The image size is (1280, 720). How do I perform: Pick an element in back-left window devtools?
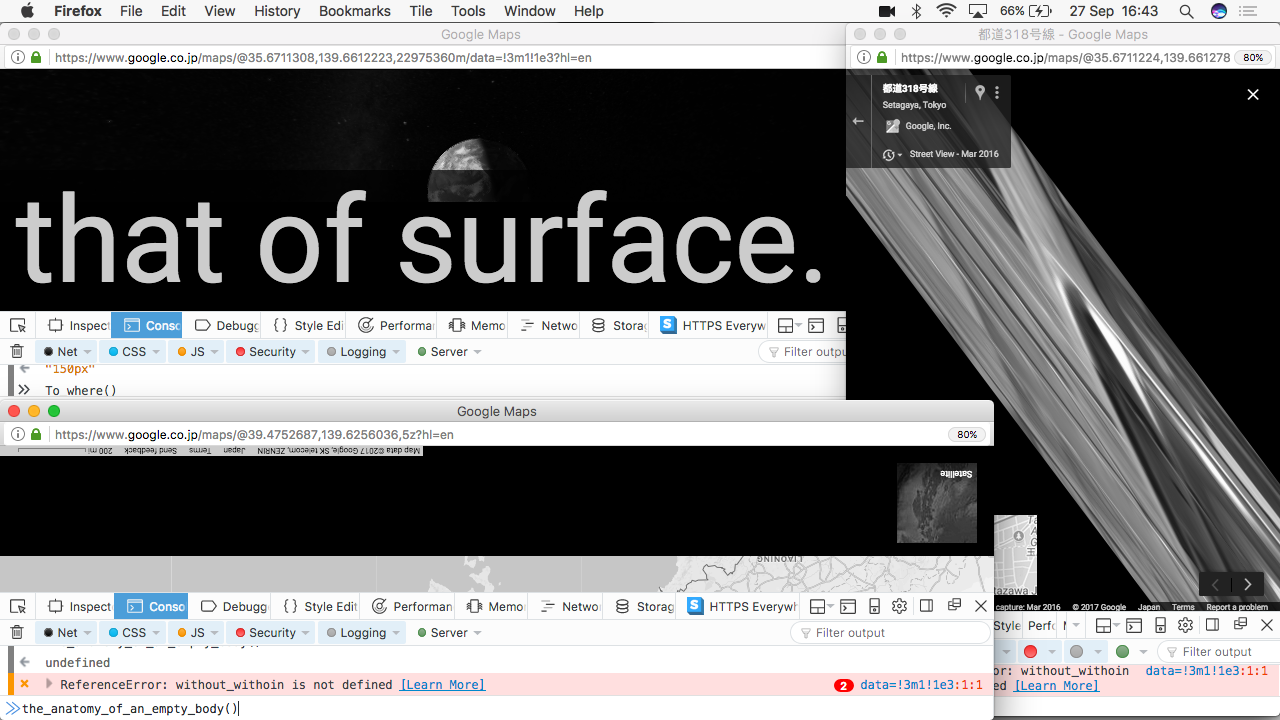click(x=17, y=325)
